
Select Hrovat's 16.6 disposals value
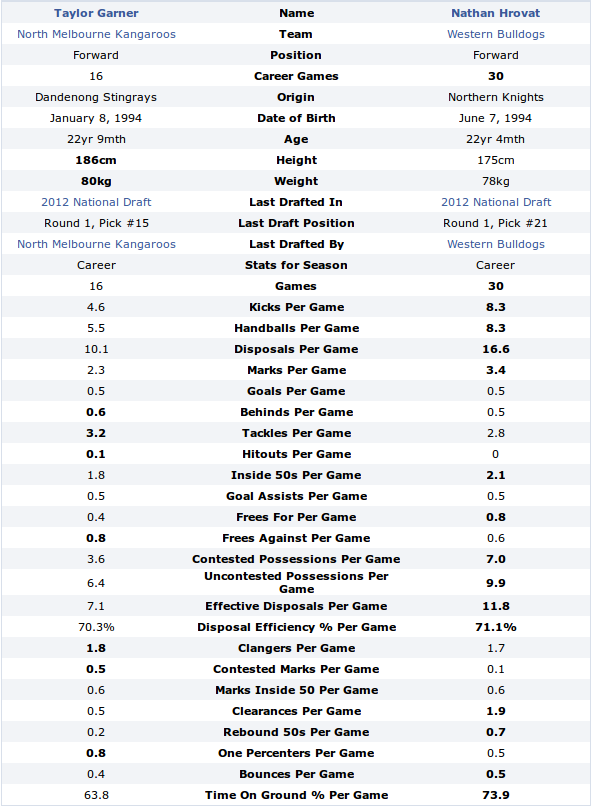(496, 349)
